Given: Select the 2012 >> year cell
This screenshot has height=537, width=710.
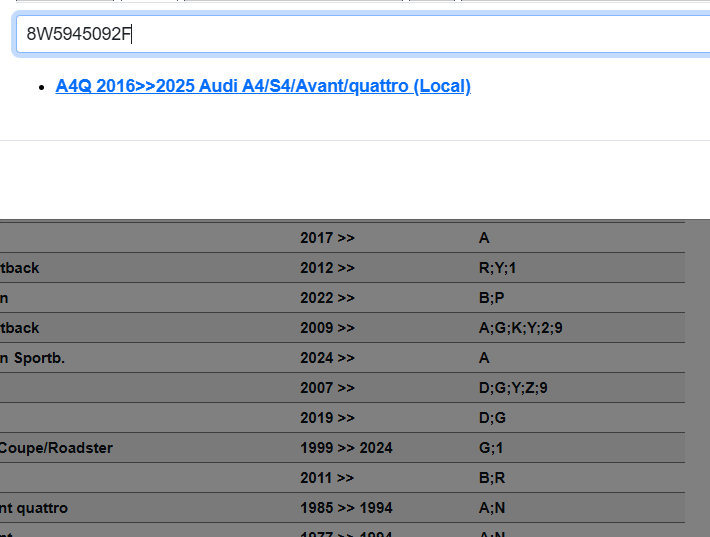Looking at the screenshot, I should [x=327, y=268].
